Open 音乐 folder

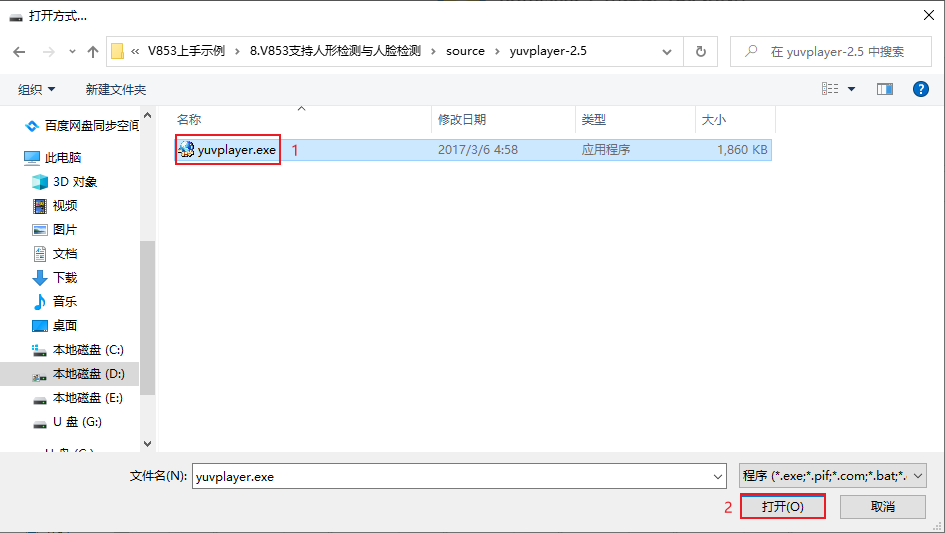pyautogui.click(x=65, y=301)
